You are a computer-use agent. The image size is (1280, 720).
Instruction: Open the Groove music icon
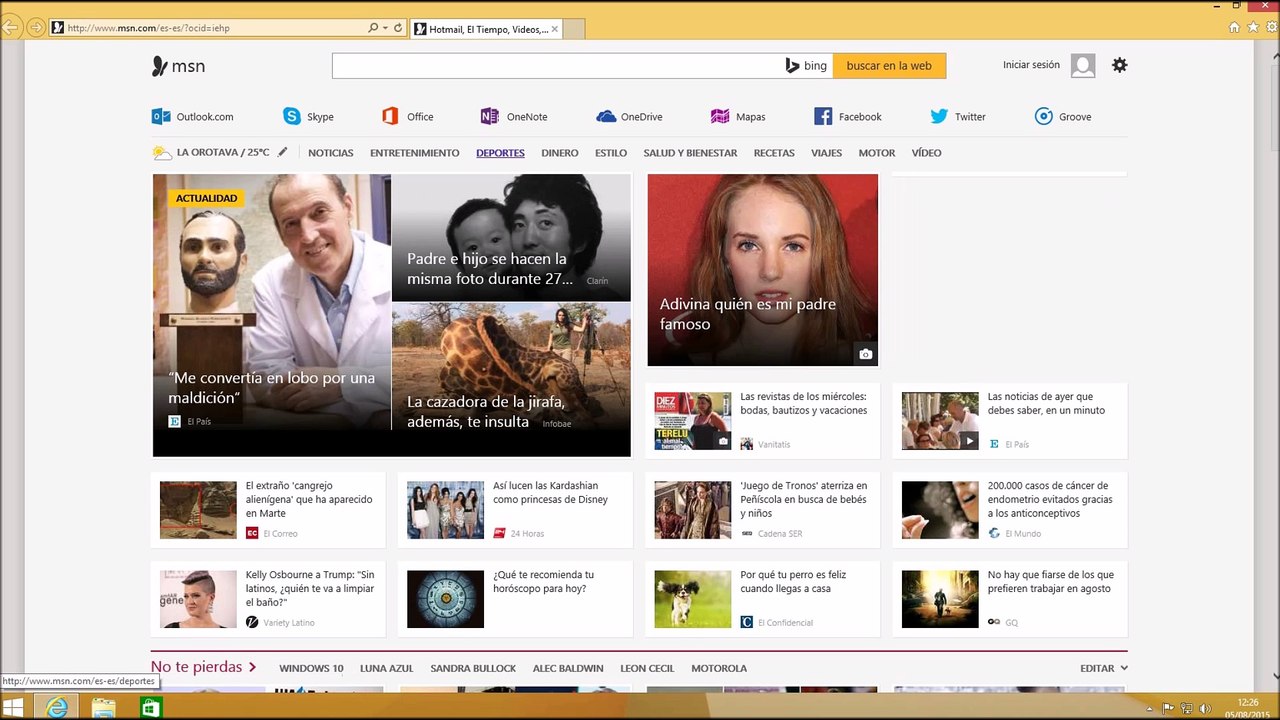tap(1044, 117)
